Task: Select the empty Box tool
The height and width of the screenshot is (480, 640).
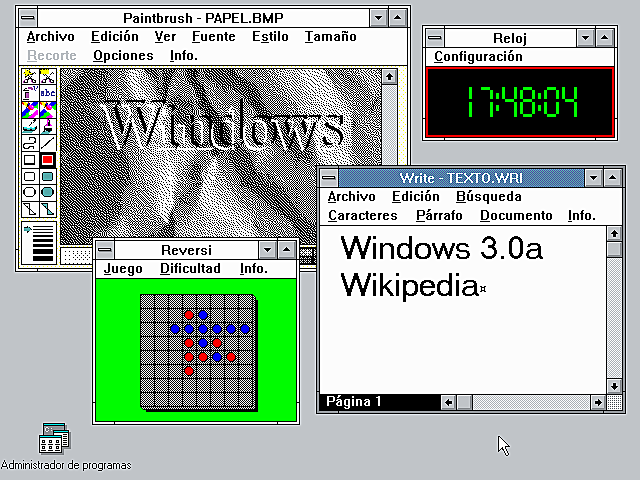Action: [30, 160]
